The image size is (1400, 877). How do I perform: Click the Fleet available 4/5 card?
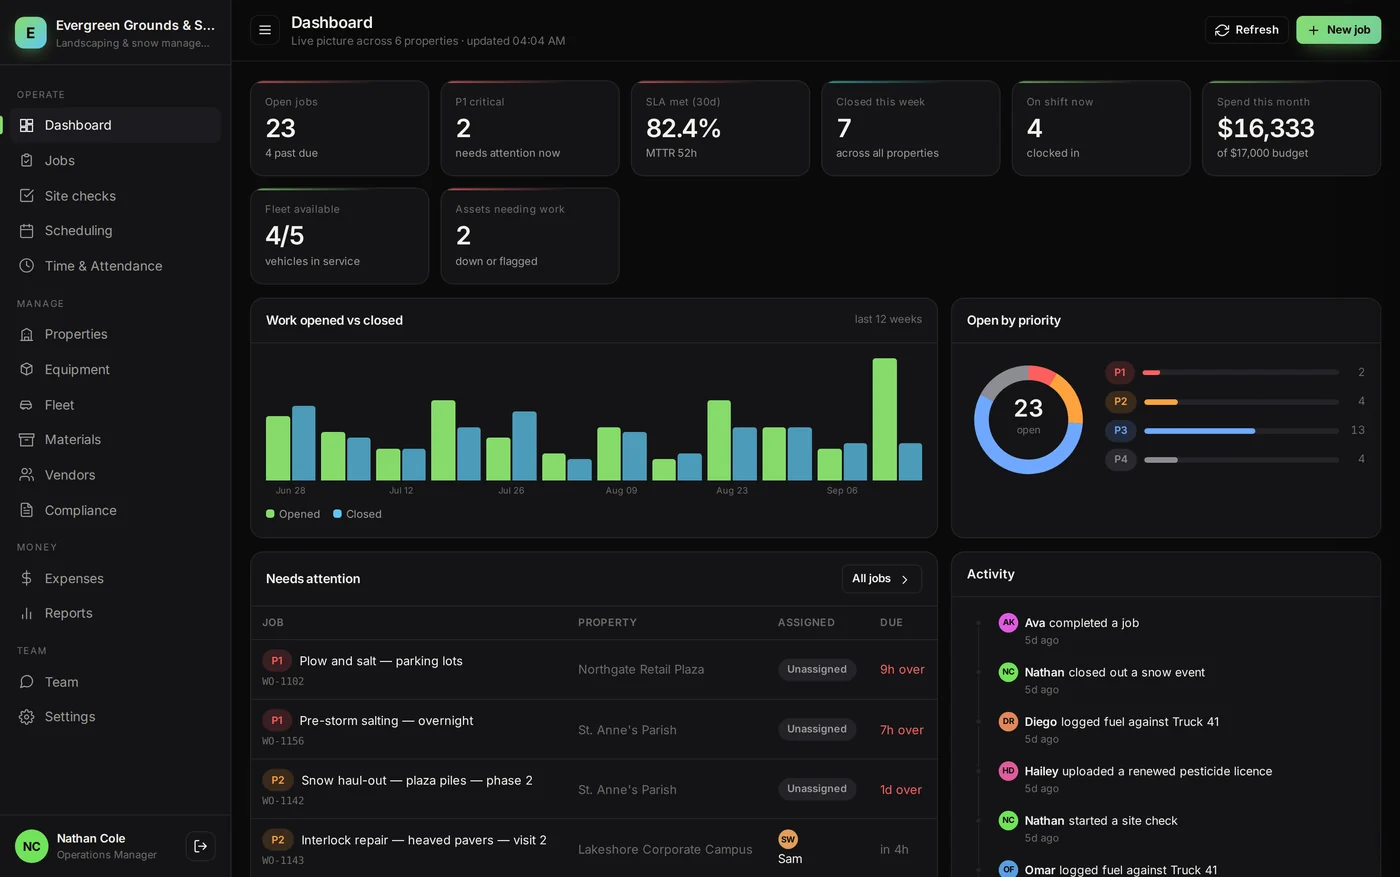[339, 236]
